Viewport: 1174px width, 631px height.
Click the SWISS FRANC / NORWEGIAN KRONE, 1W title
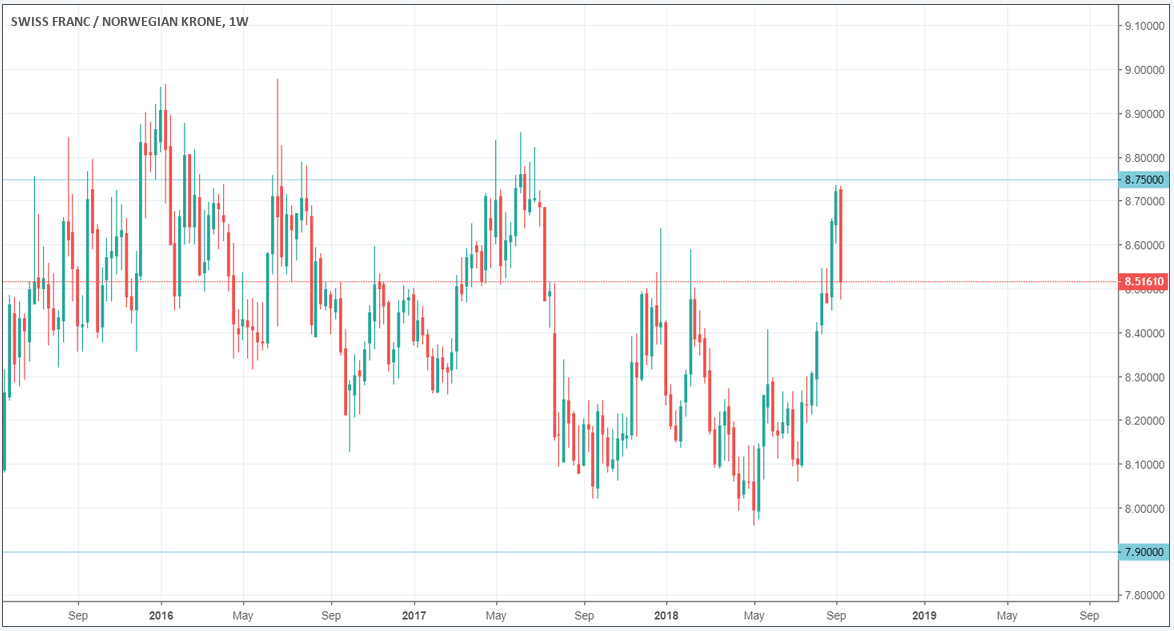(x=130, y=22)
